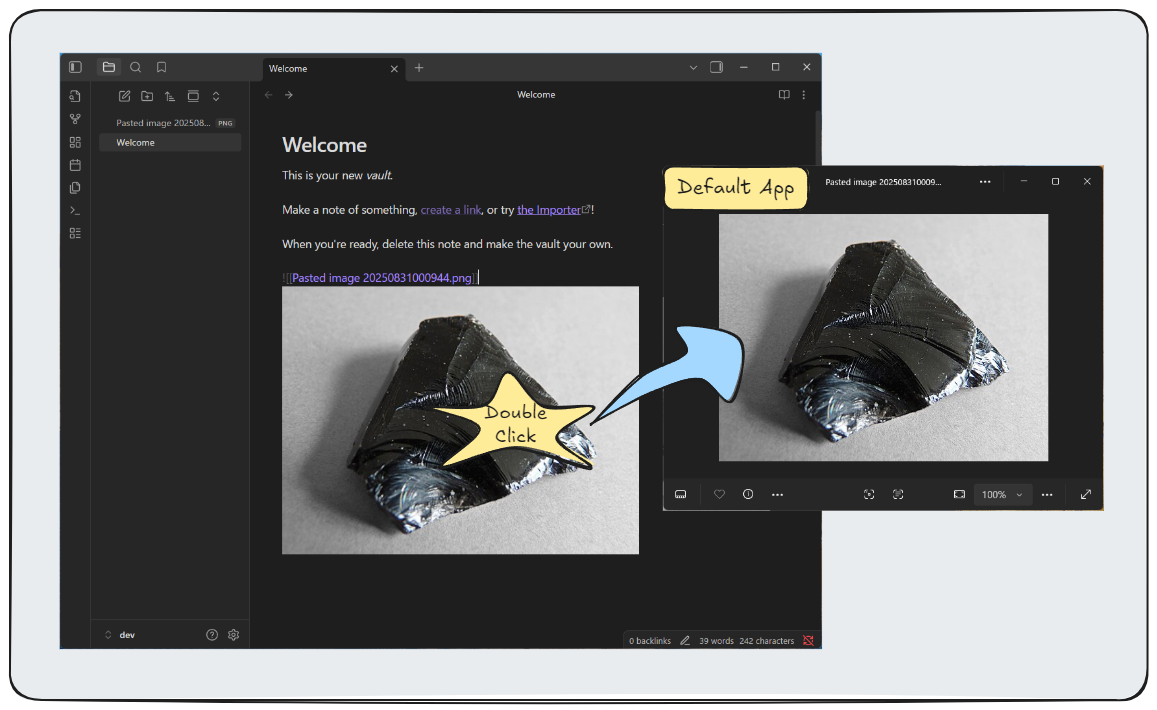This screenshot has width=1157, height=710.
Task: Click the embedded obsidian image in note
Action: click(460, 420)
